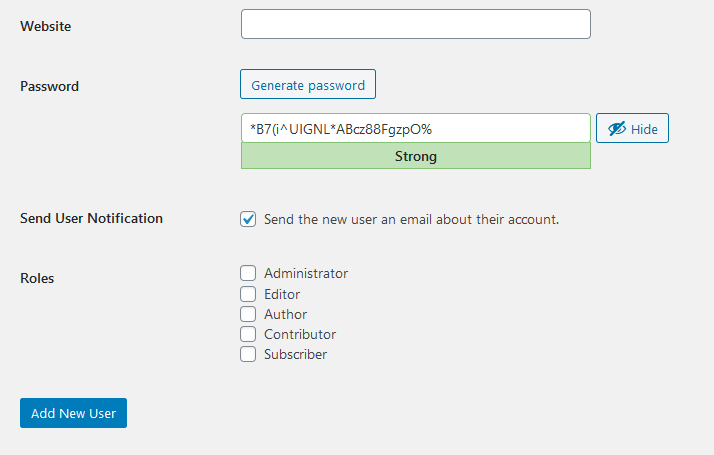Click the 'Send the new user an email' label
The width and height of the screenshot is (714, 455).
[x=411, y=219]
